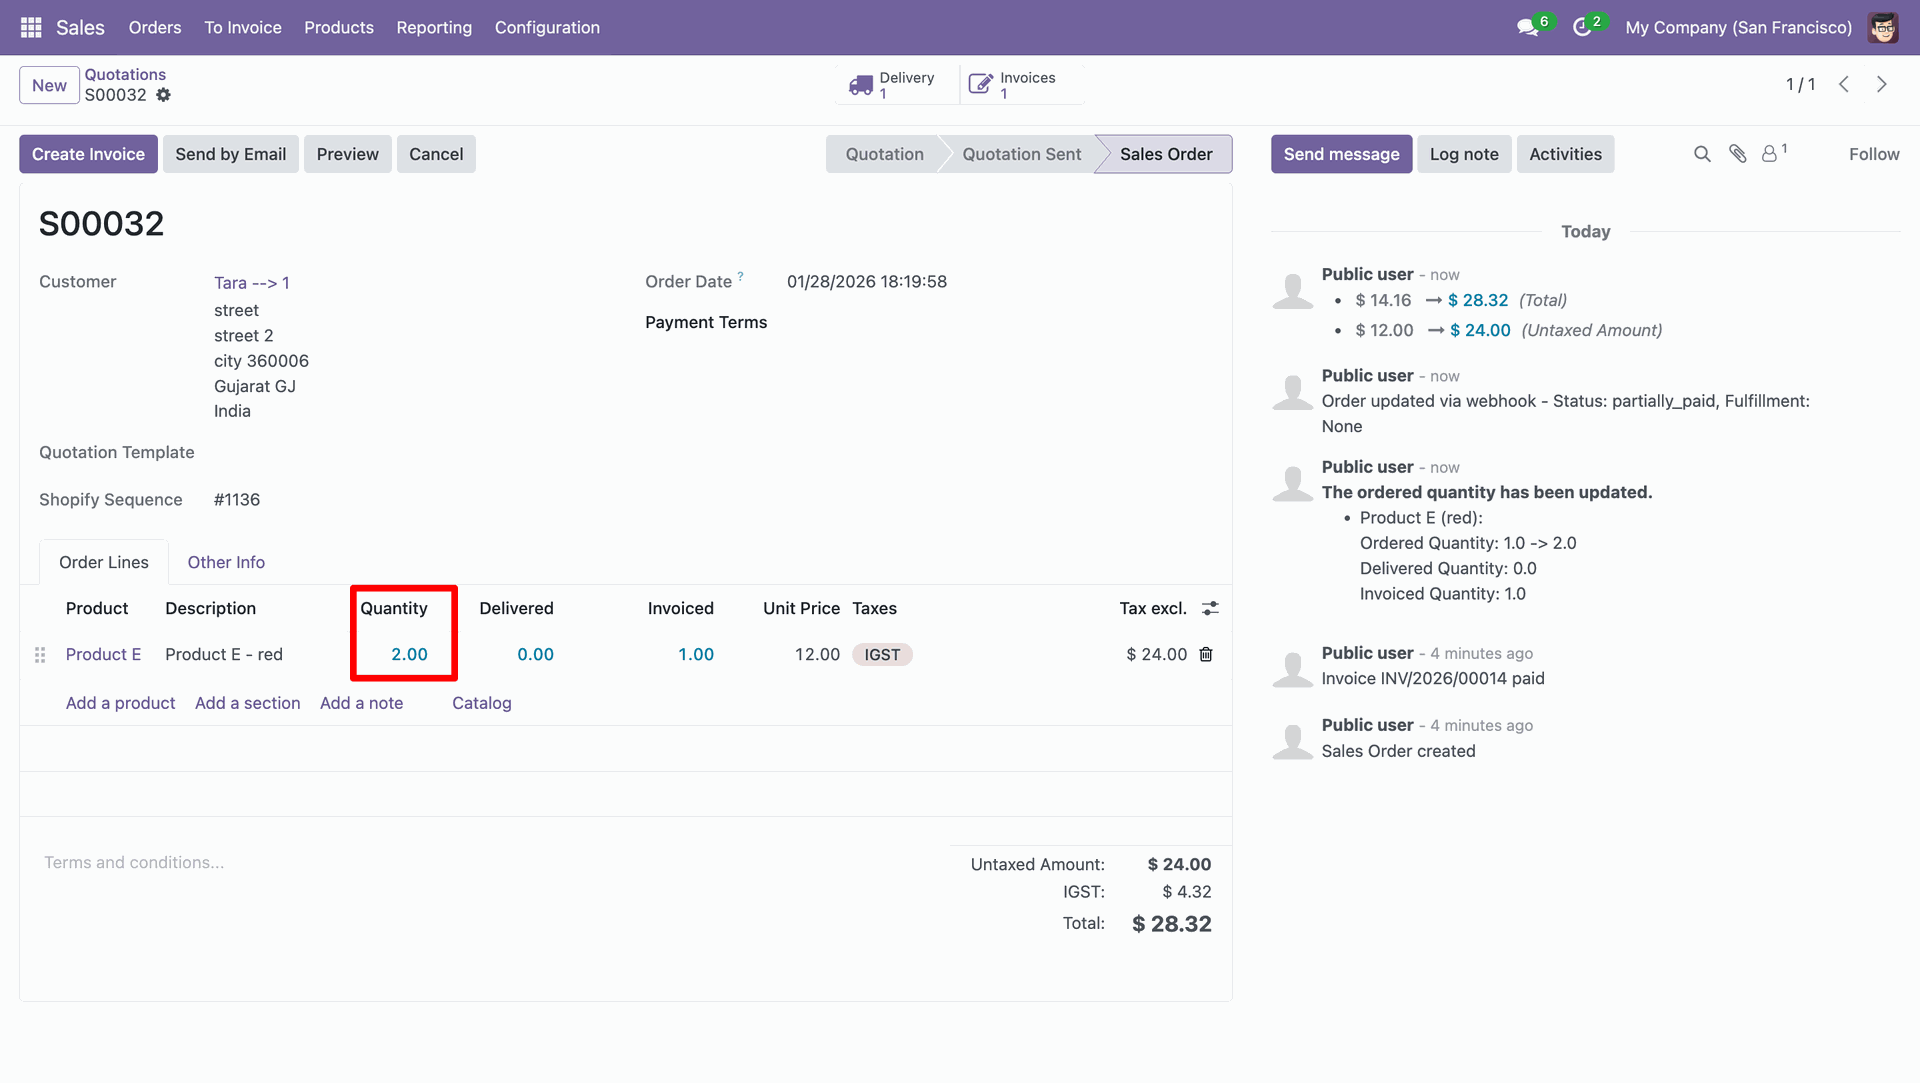1920x1083 pixels.
Task: Open My Company (San Francisco) switcher
Action: click(x=1738, y=28)
